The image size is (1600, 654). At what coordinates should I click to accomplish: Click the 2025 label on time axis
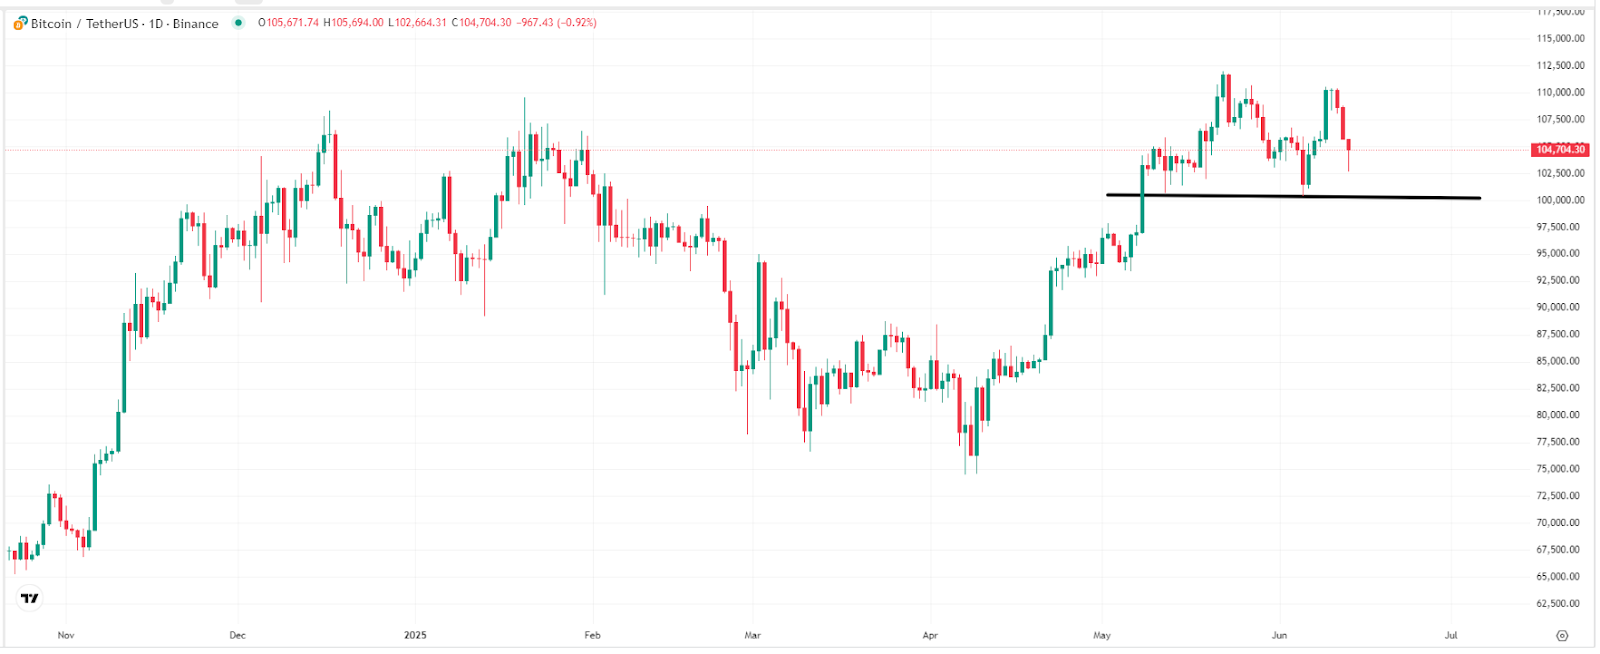(x=415, y=635)
